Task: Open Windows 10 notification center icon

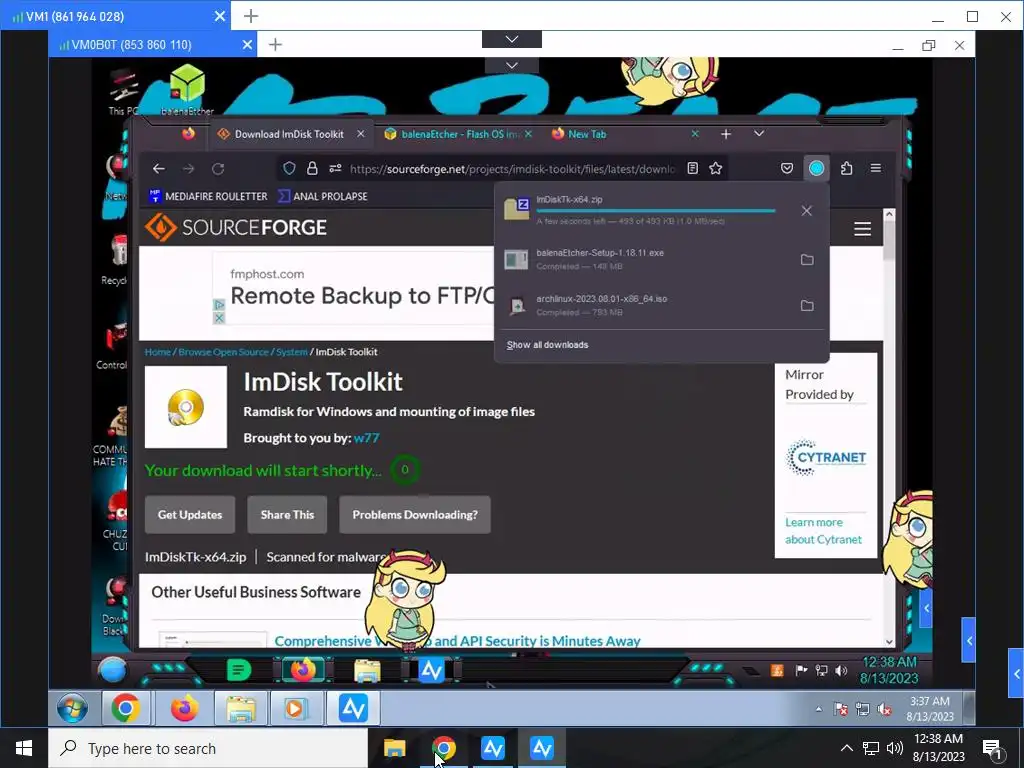Action: [993, 750]
